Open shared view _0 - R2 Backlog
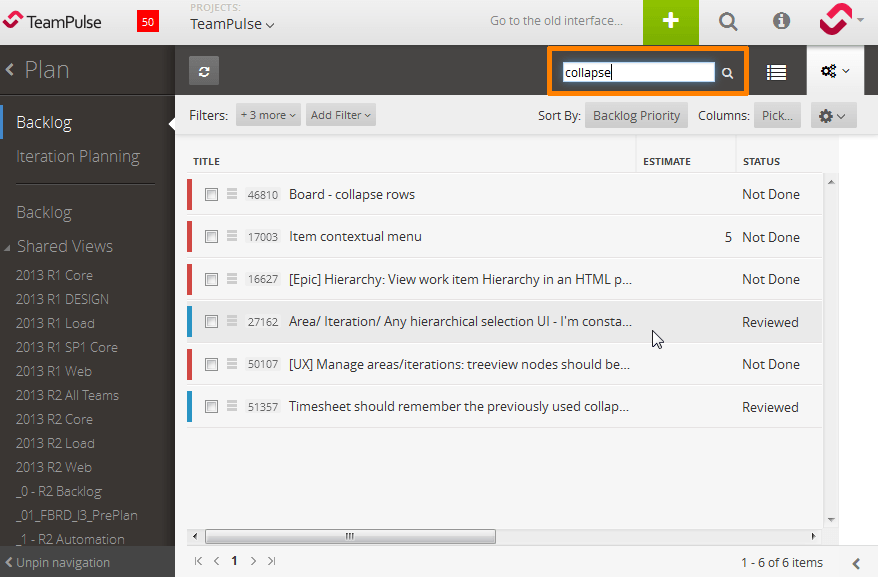The width and height of the screenshot is (878, 577). 59,491
